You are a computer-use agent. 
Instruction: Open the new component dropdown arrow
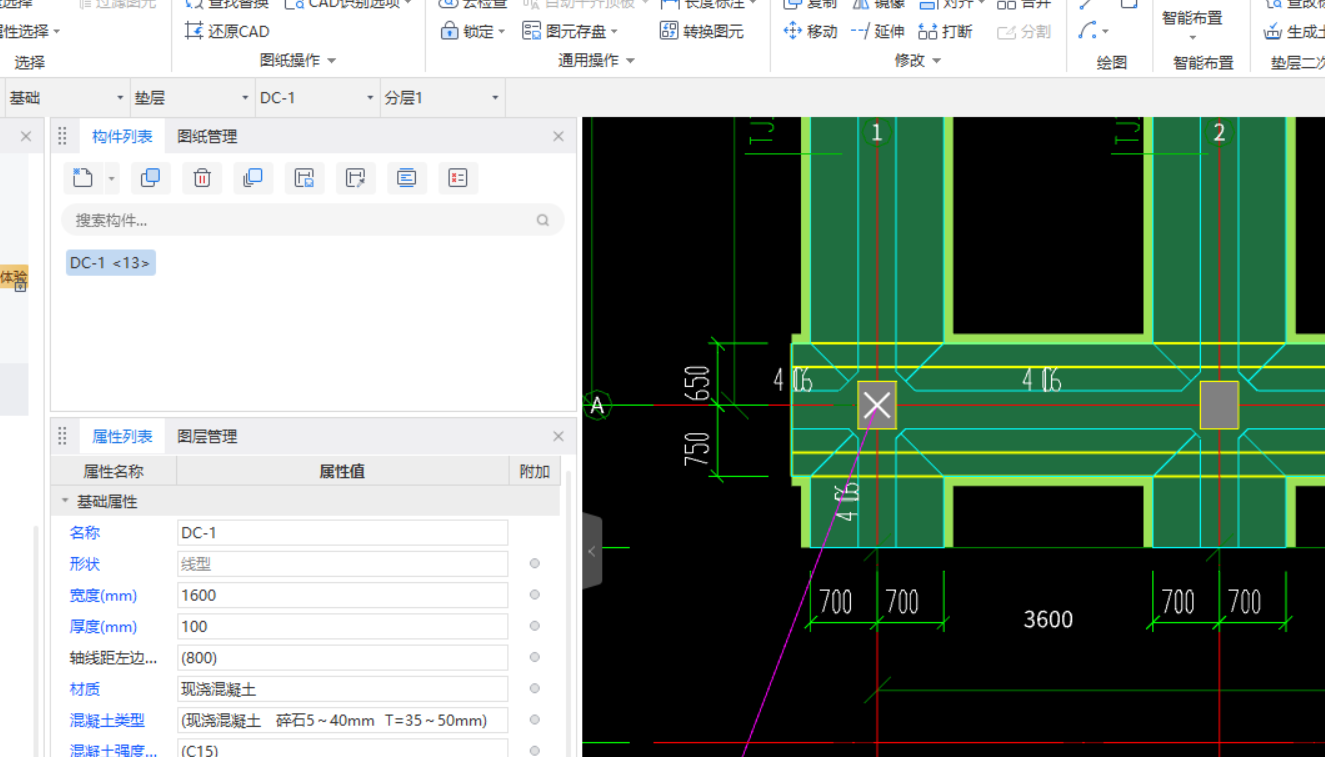coord(111,179)
